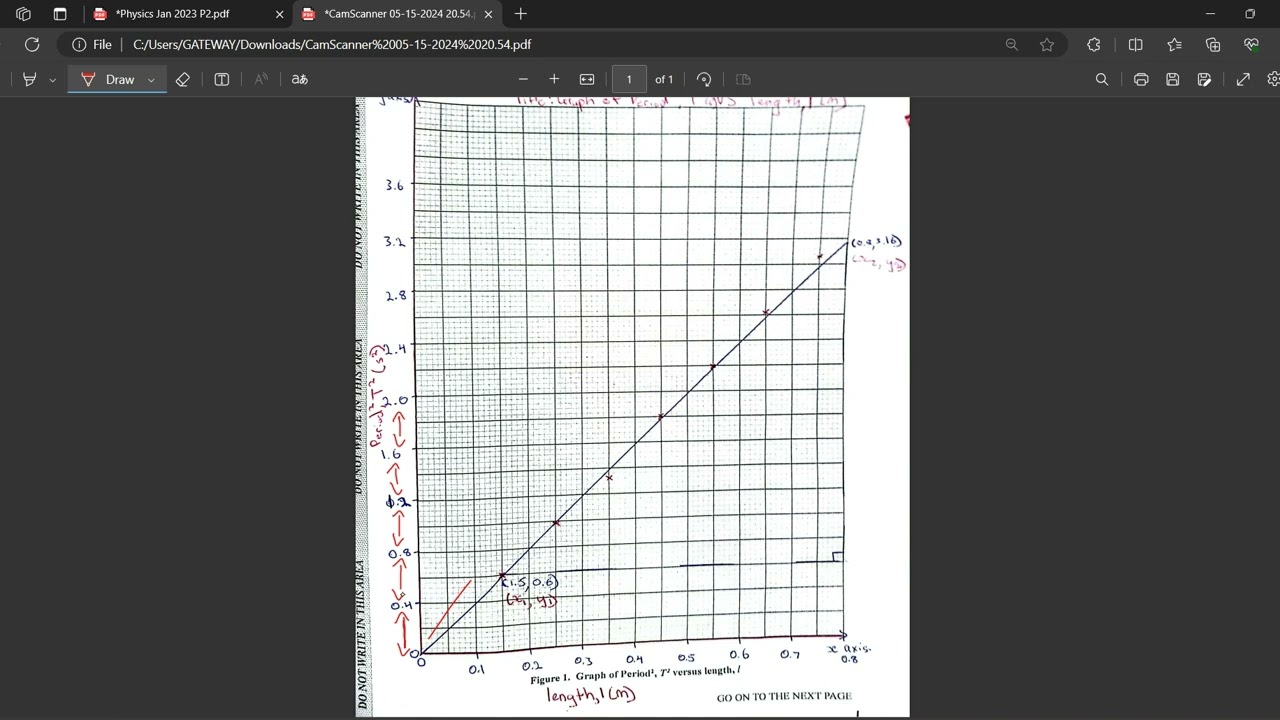Select the Highlight tool in the PDF toolbar
This screenshot has height=720, width=1280.
coord(30,79)
